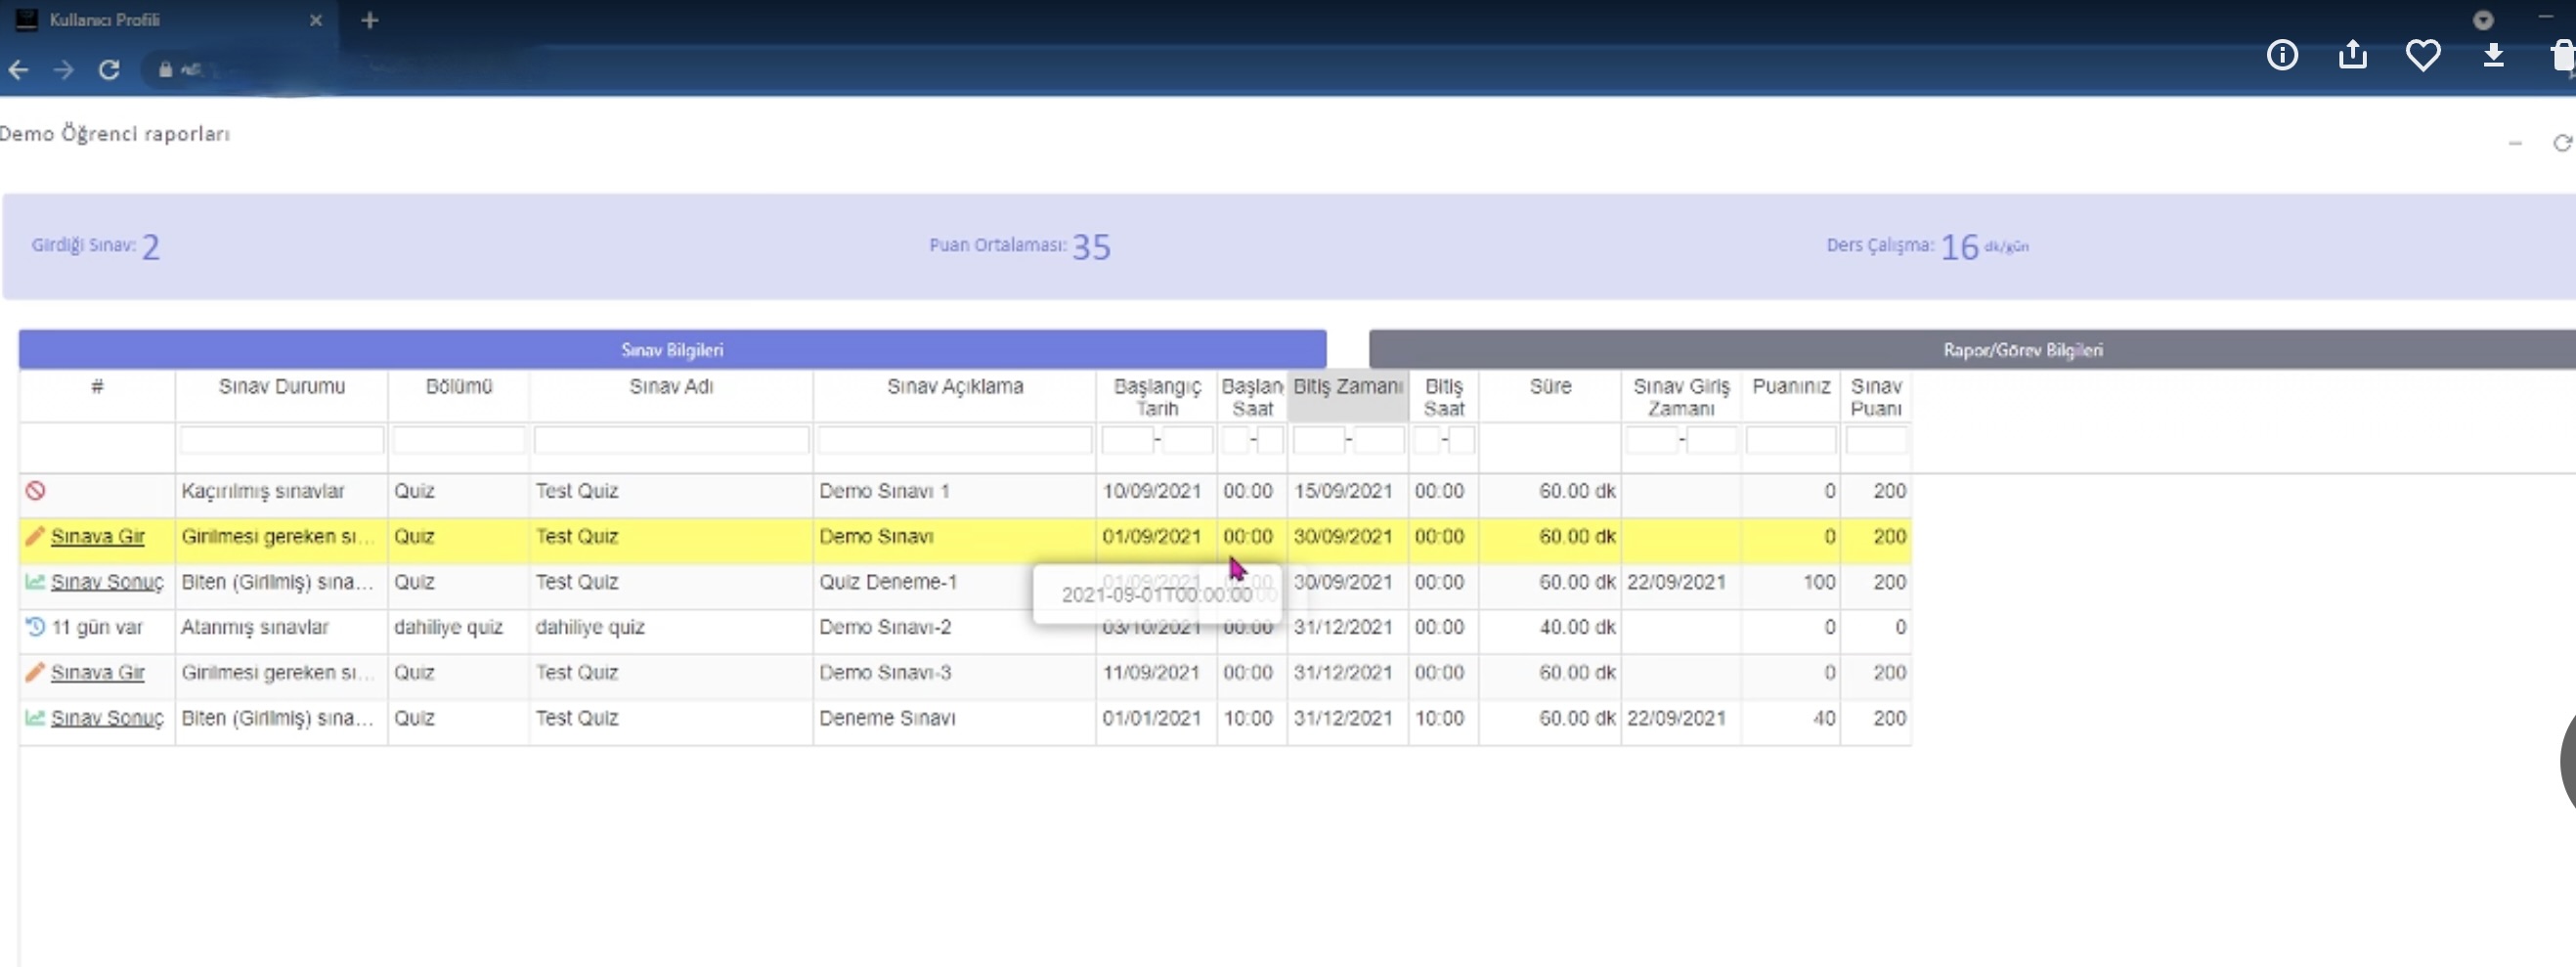Click the download arrow icon
This screenshot has height=967, width=2576.
pos(2494,54)
